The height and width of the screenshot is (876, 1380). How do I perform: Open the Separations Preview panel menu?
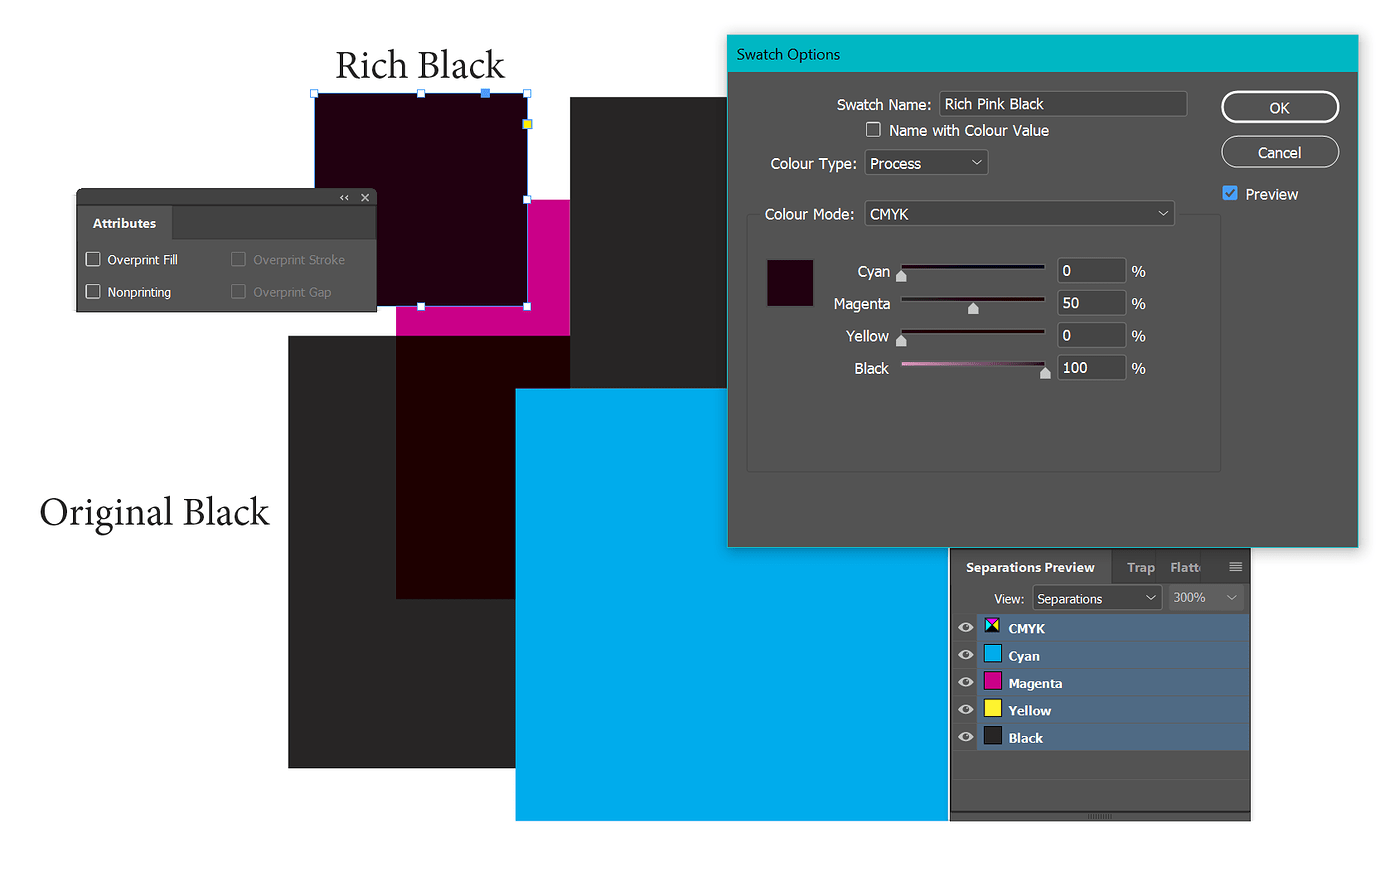(x=1234, y=567)
